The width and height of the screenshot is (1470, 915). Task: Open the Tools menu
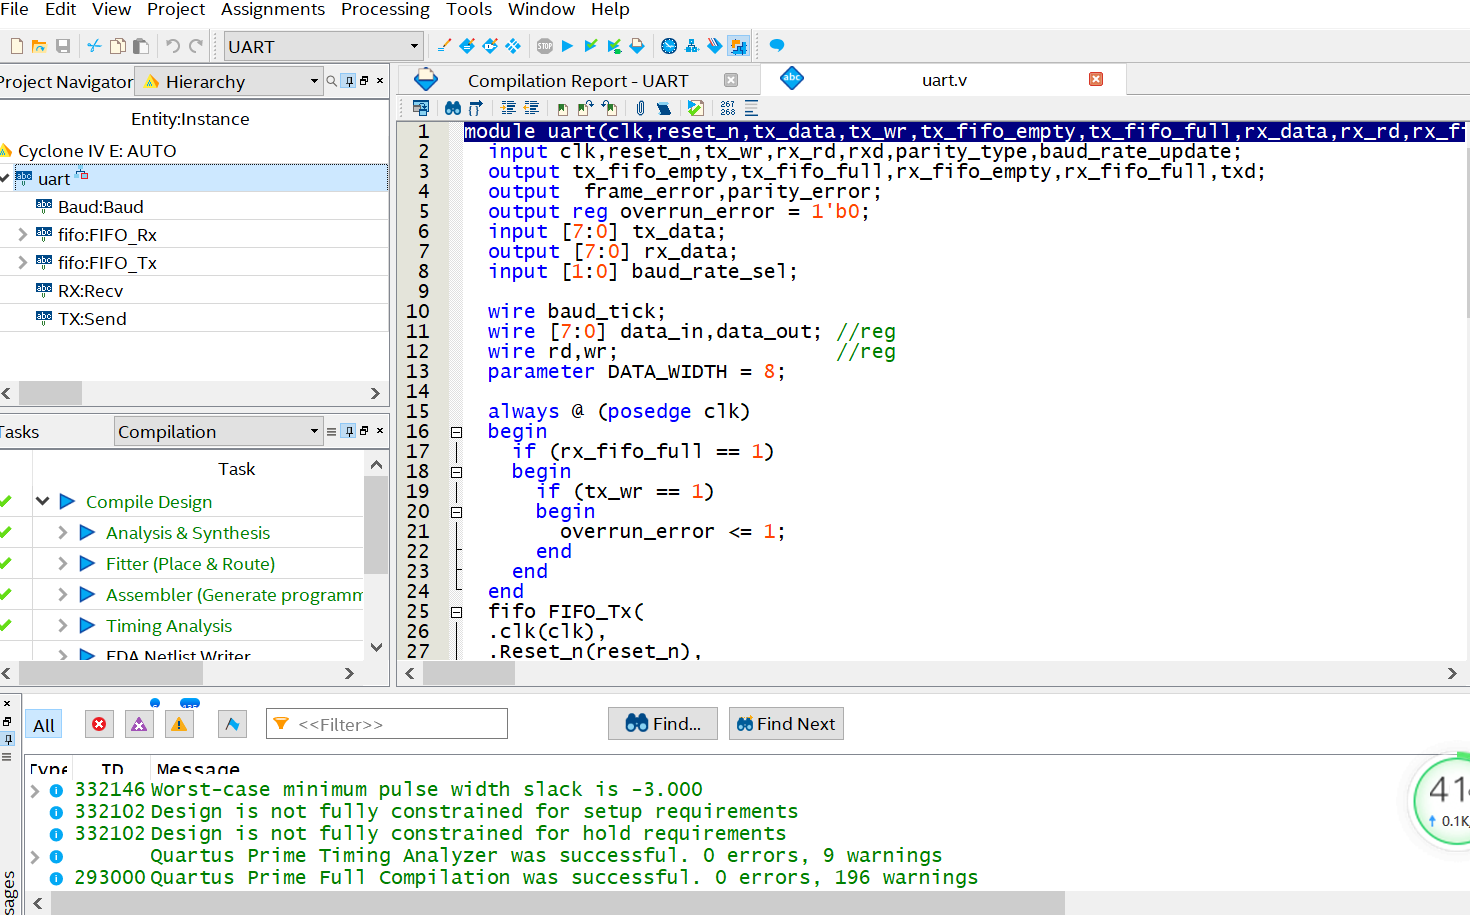[469, 9]
